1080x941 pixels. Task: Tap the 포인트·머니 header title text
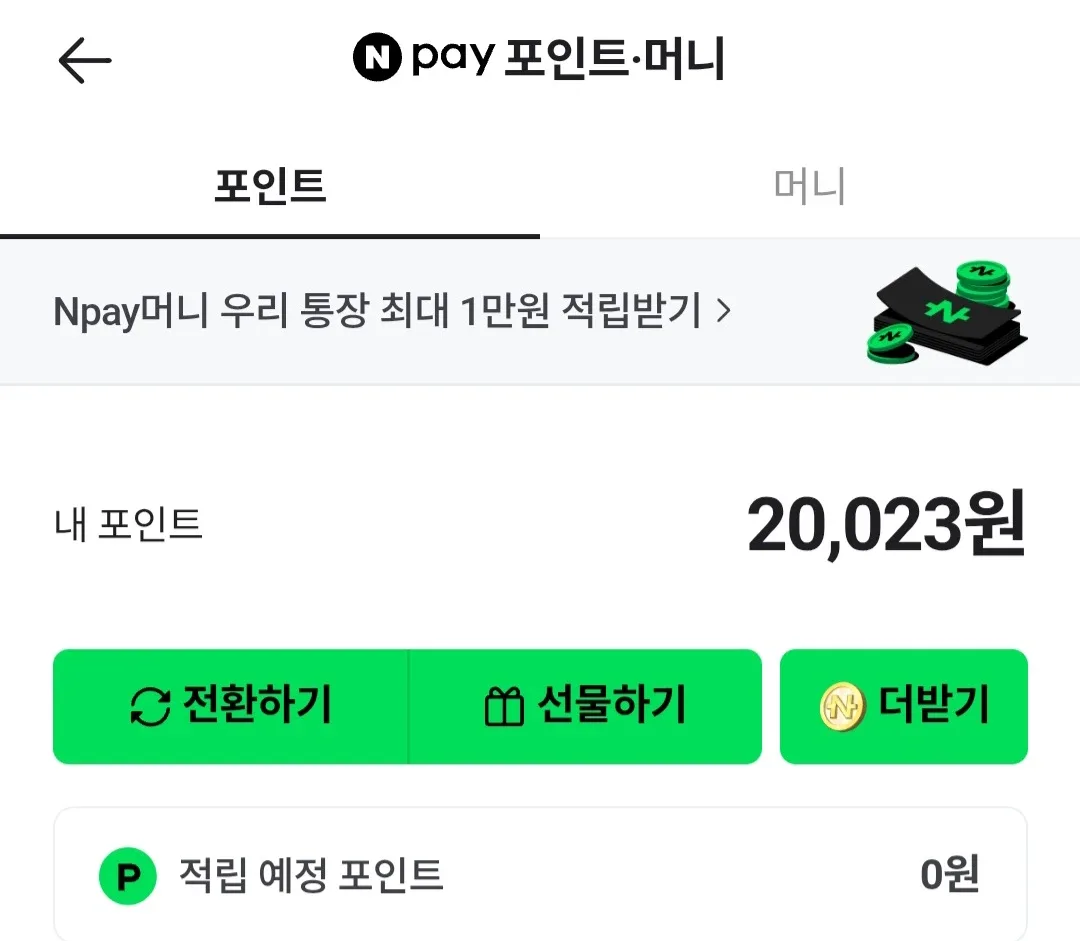point(614,60)
